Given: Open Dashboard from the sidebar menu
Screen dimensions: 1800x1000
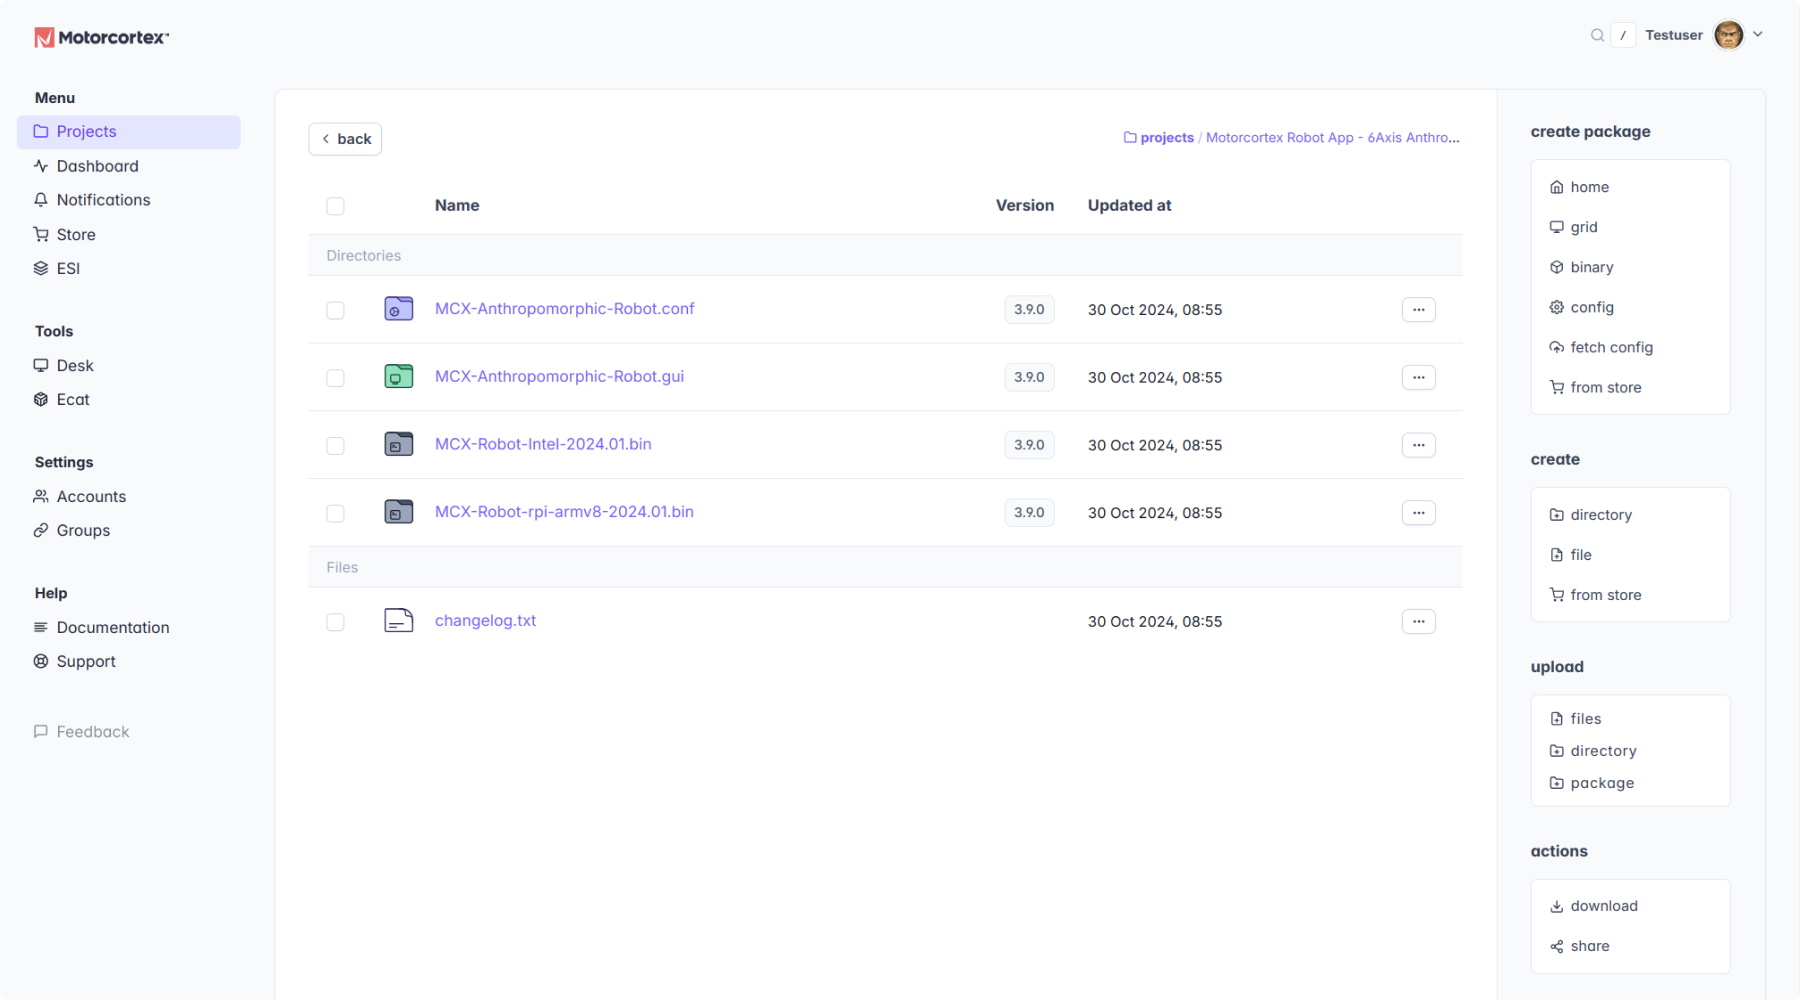Looking at the screenshot, I should [97, 166].
